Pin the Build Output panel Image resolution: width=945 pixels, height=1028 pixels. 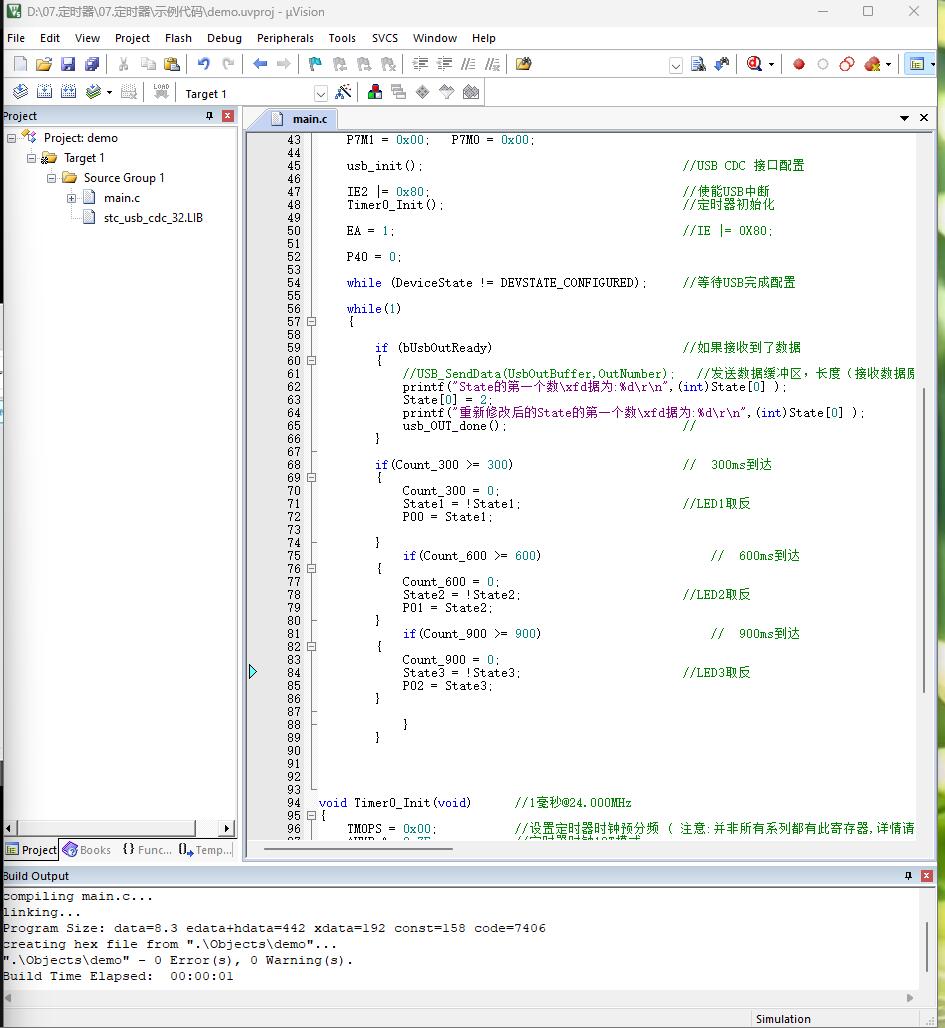pos(908,876)
